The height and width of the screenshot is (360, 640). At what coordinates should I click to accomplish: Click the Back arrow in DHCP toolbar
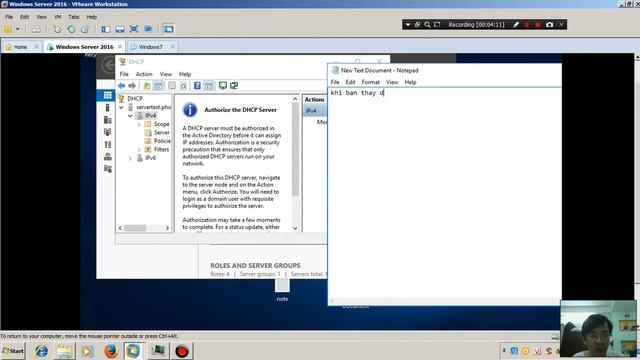click(122, 86)
